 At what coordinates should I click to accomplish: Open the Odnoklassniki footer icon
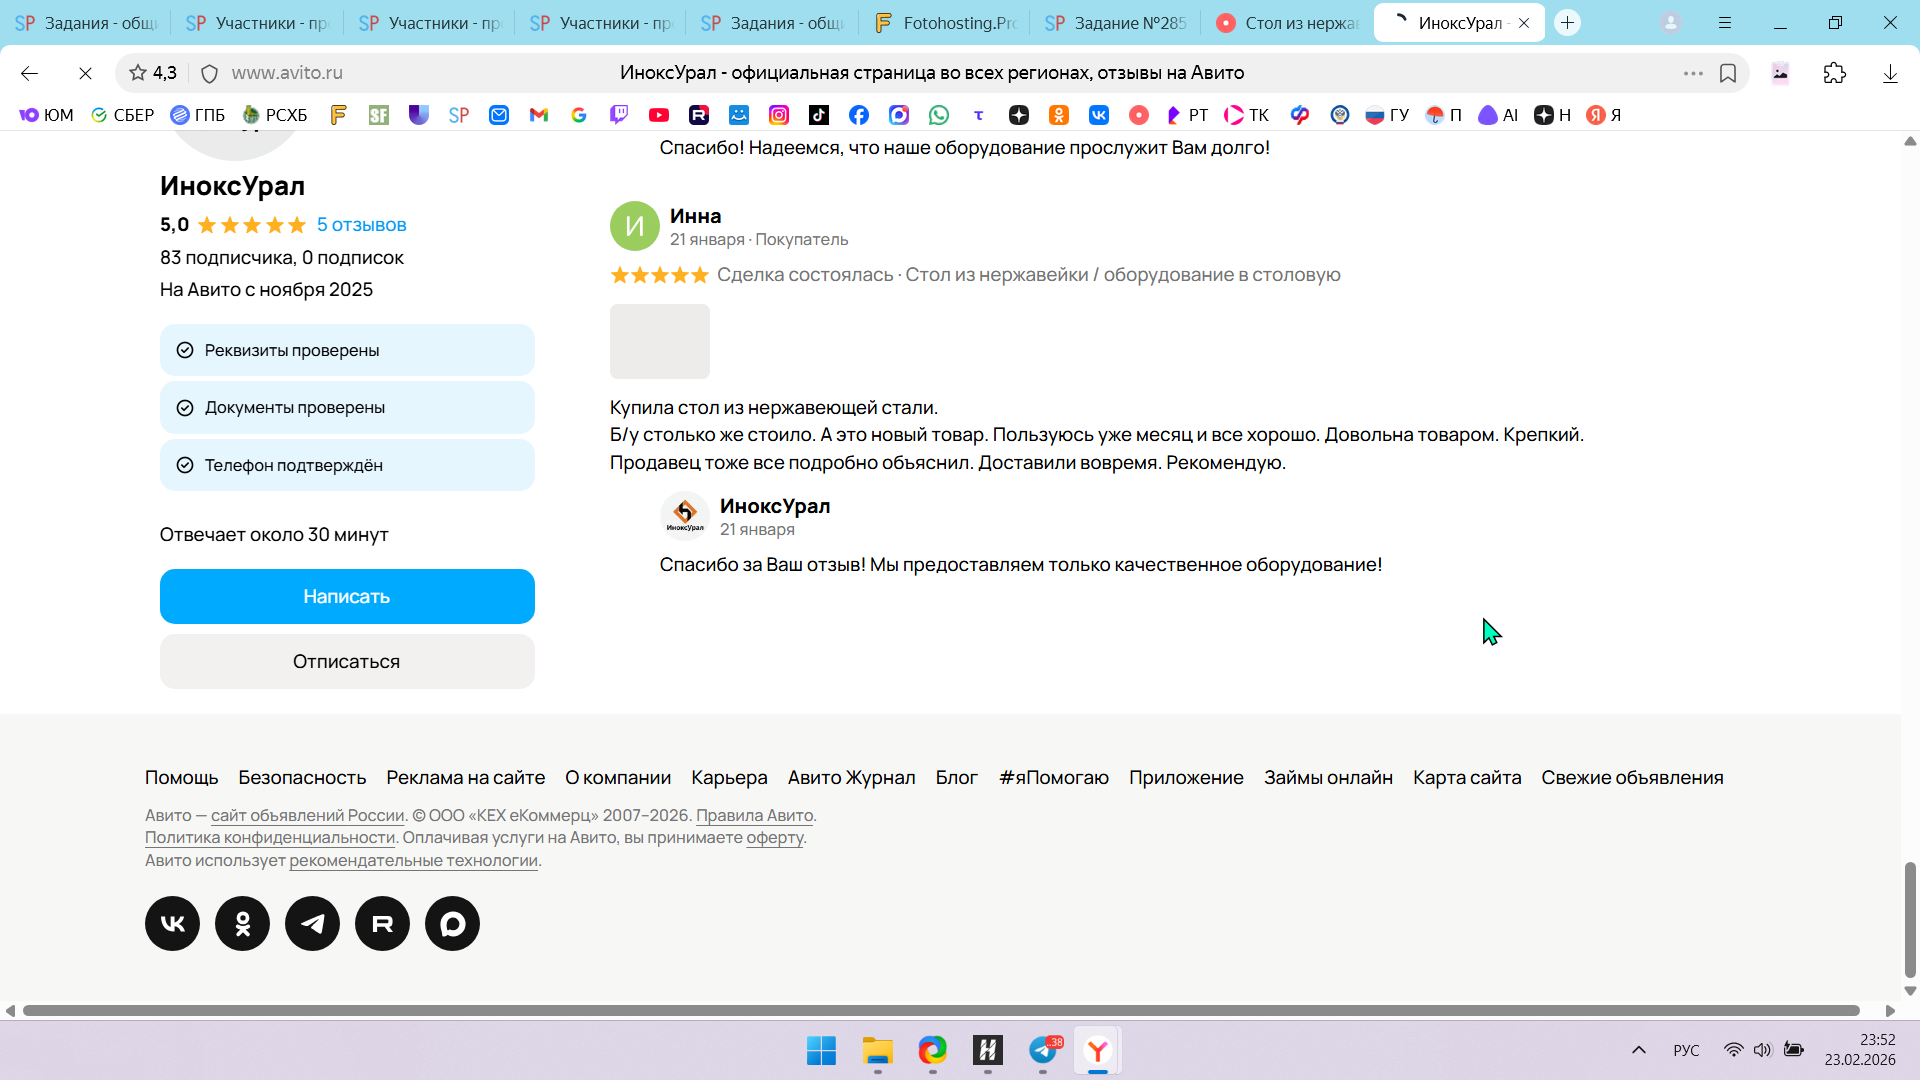pos(242,923)
